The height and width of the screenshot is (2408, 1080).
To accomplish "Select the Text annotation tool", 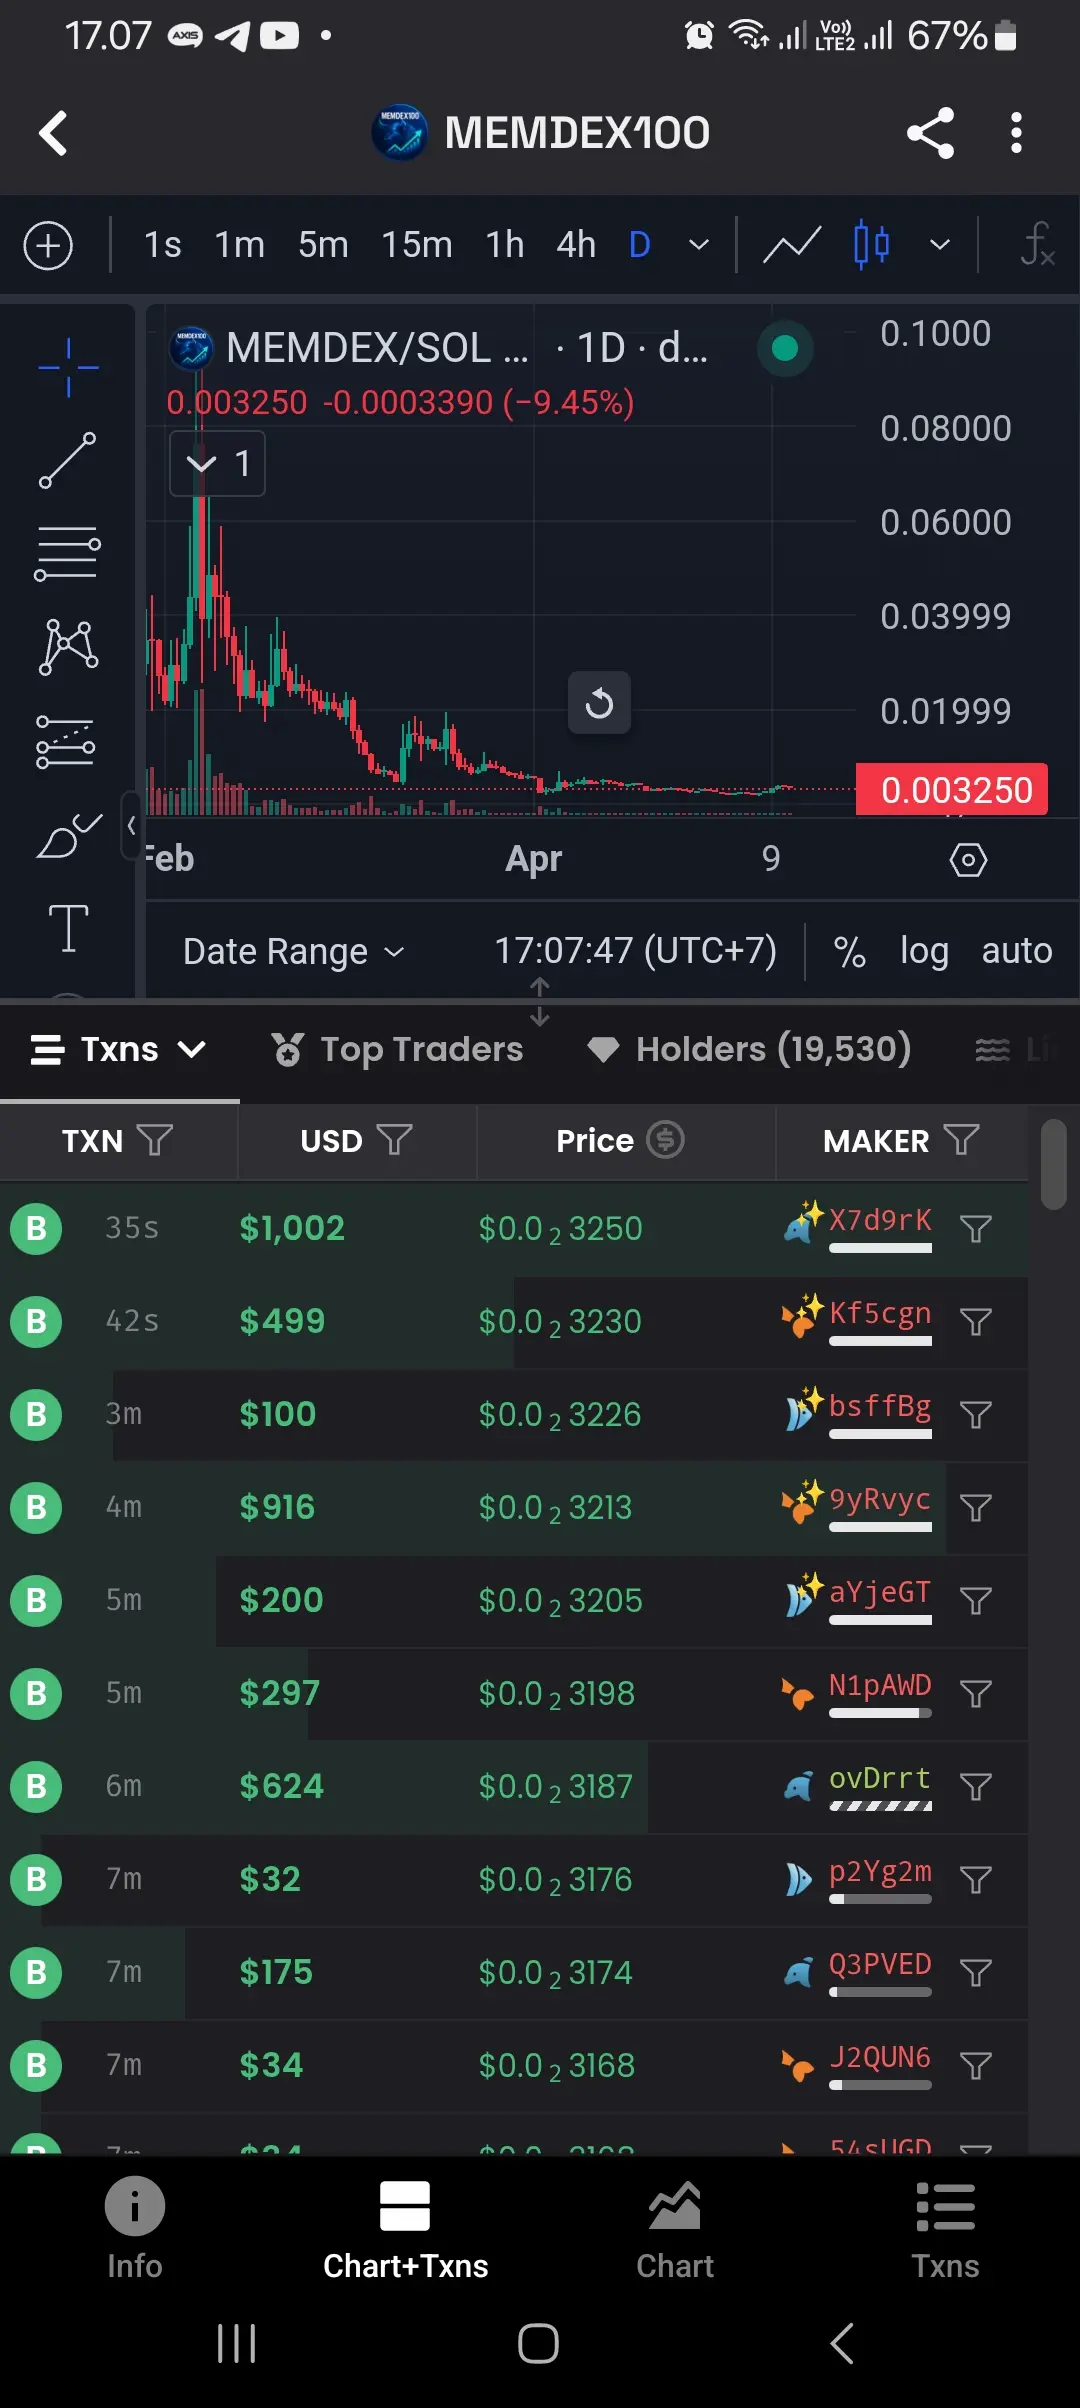I will (68, 928).
